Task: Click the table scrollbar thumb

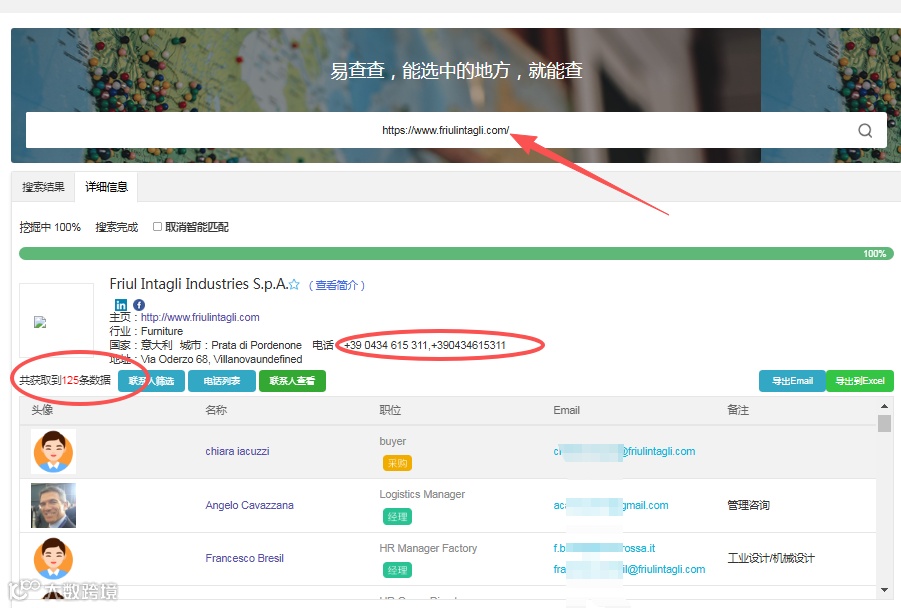Action: (884, 424)
